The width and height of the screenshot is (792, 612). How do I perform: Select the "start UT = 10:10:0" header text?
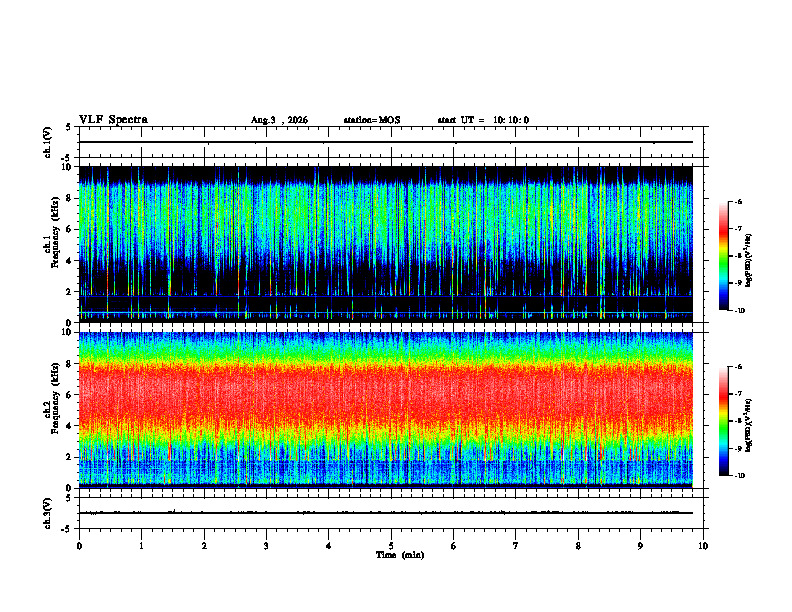click(x=483, y=120)
